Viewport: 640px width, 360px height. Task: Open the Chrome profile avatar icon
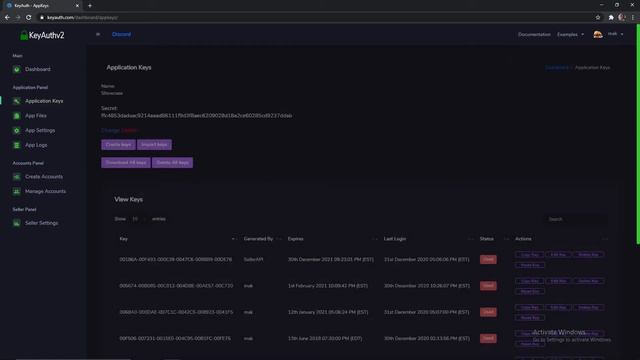622,18
